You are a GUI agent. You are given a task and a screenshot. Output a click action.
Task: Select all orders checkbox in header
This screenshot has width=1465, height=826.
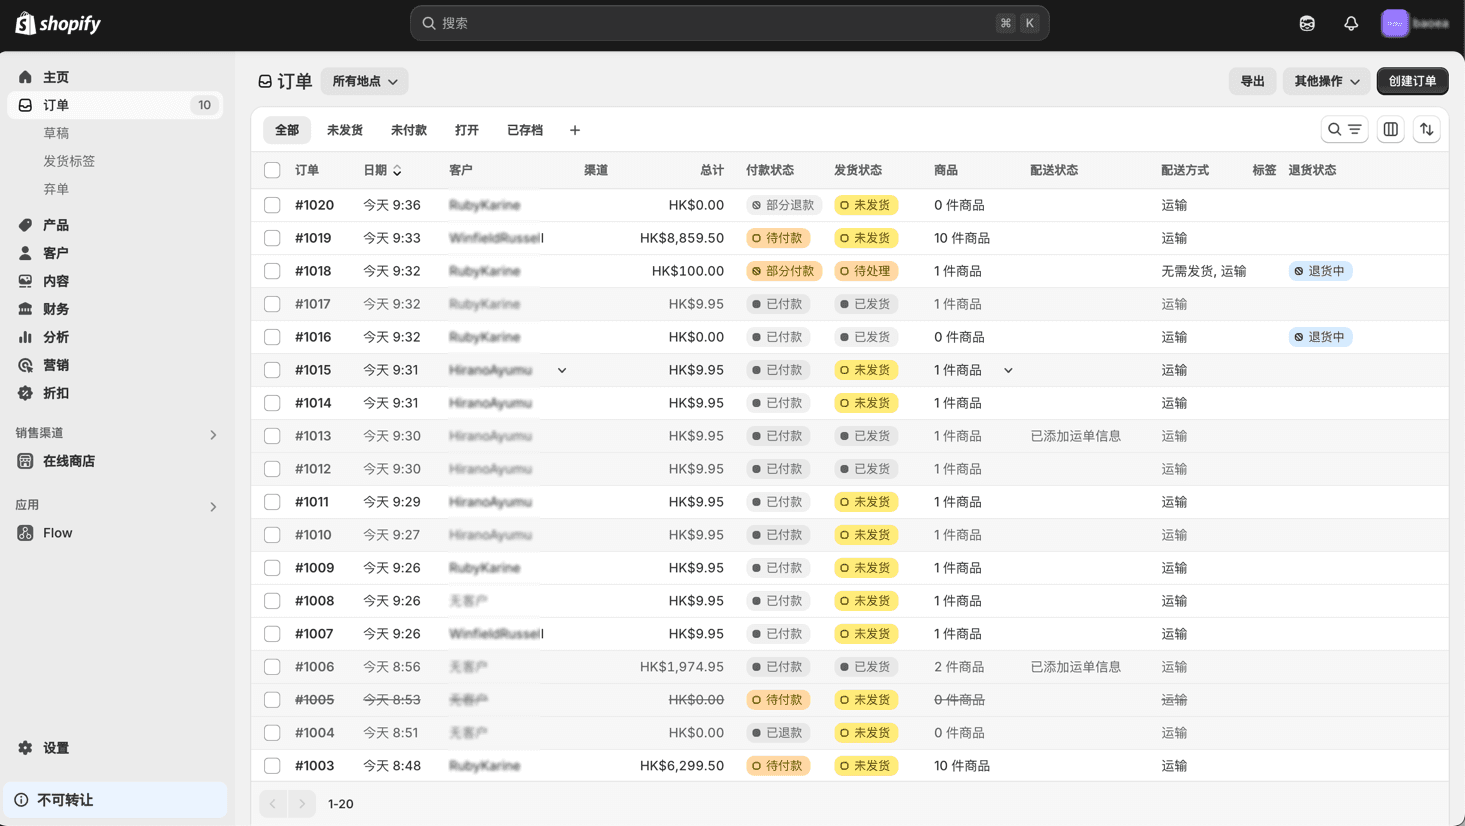tap(272, 170)
